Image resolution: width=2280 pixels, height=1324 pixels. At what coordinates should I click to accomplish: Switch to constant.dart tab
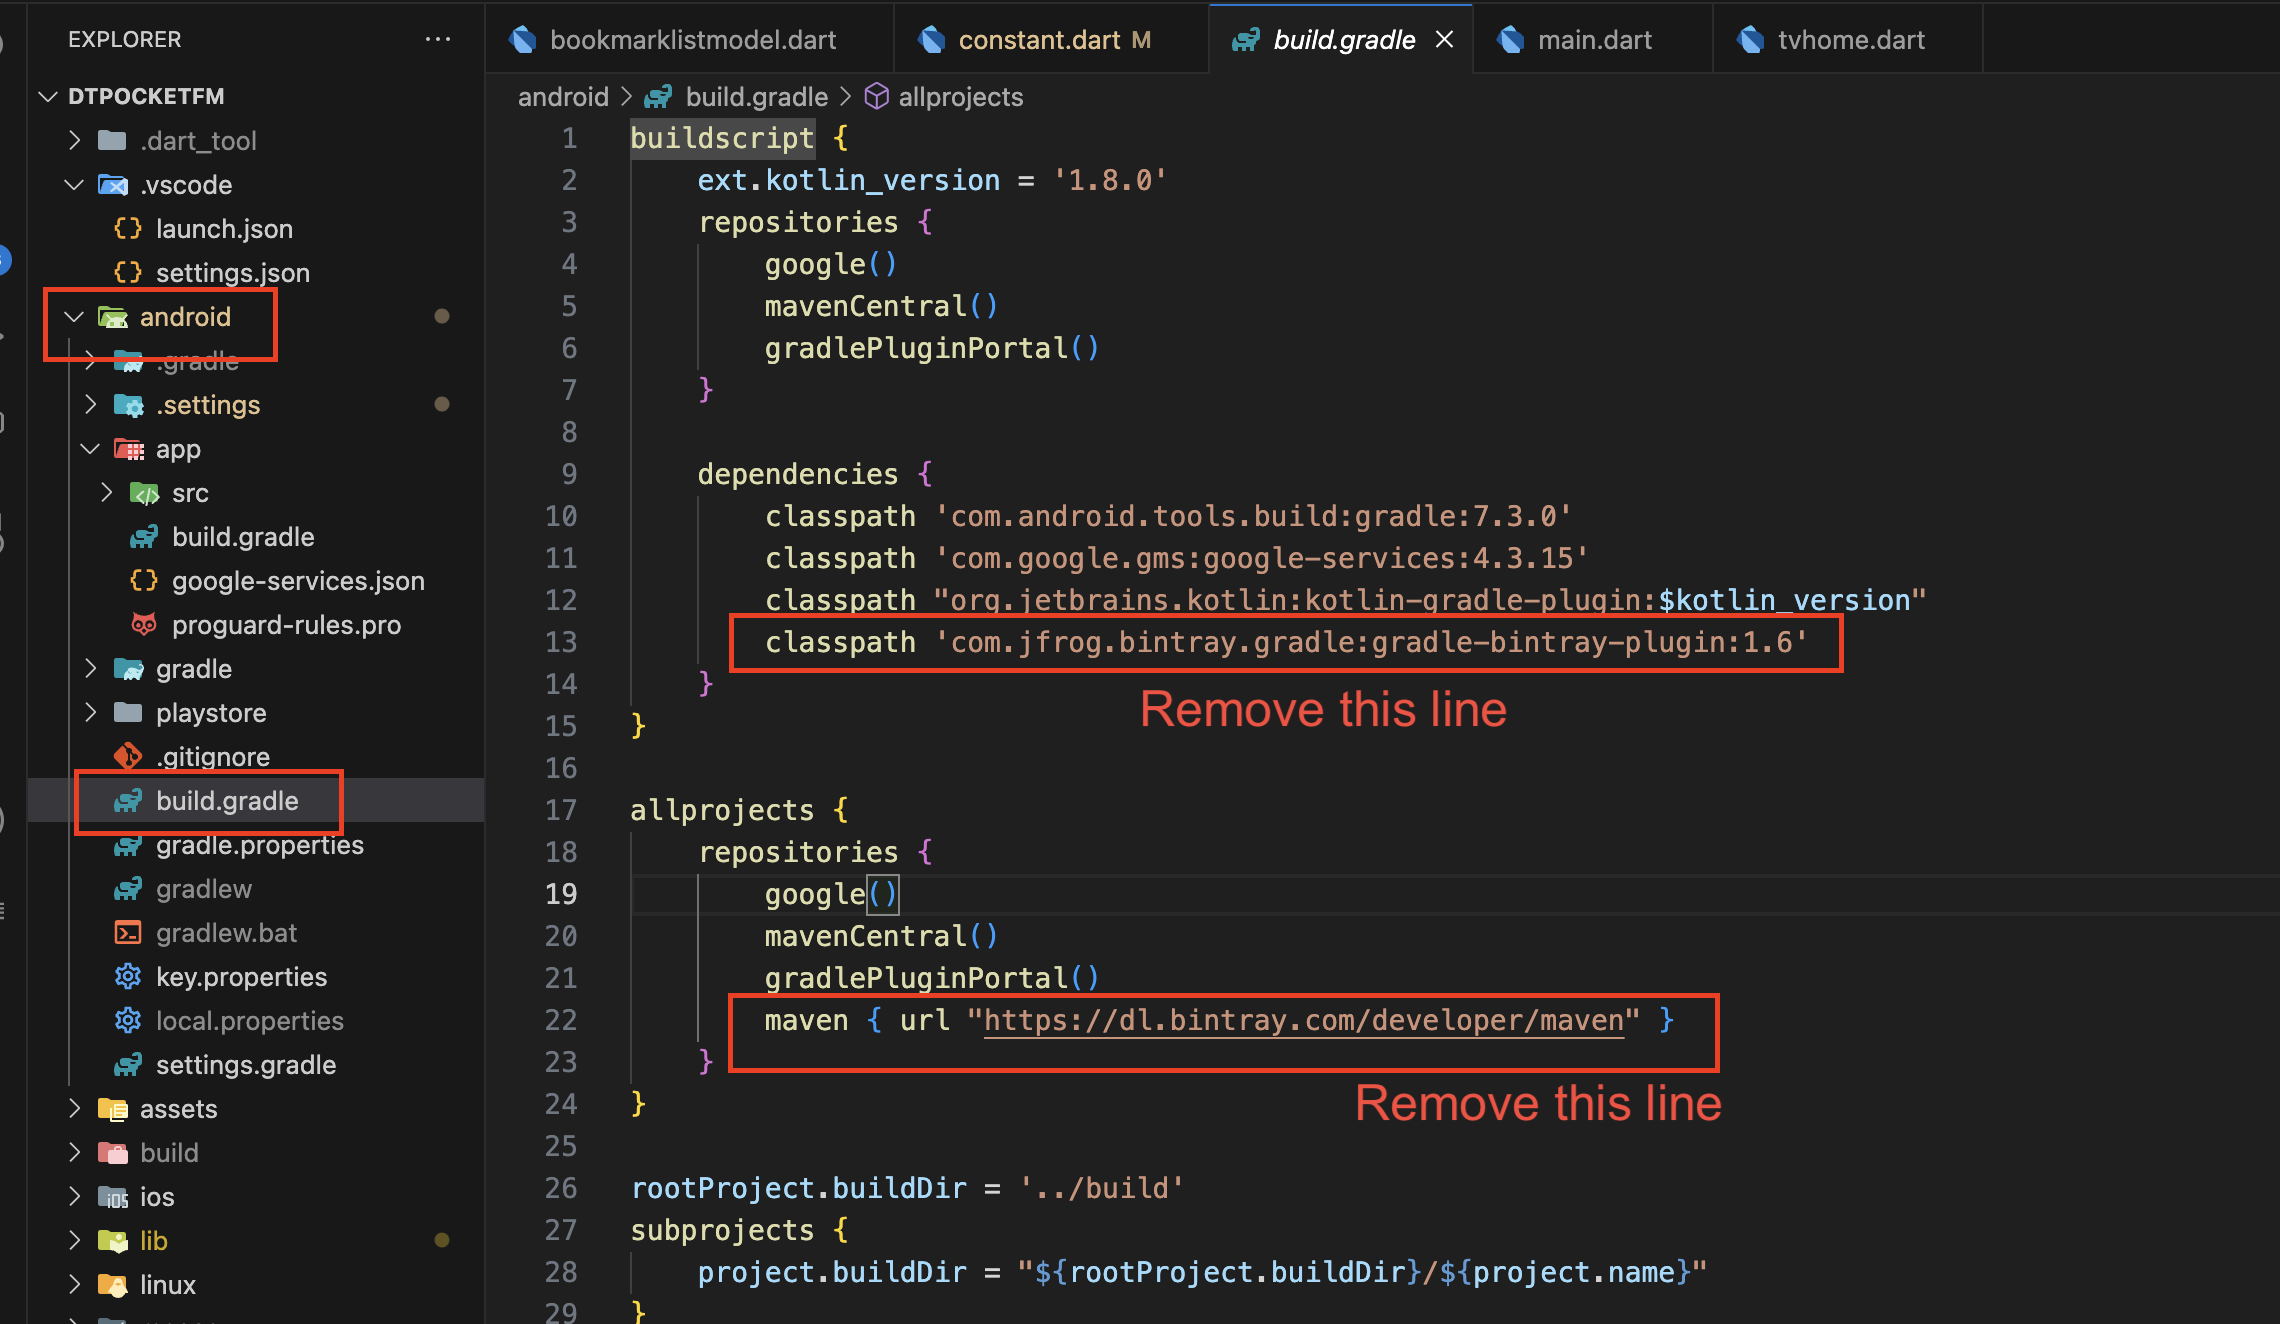[x=1052, y=40]
